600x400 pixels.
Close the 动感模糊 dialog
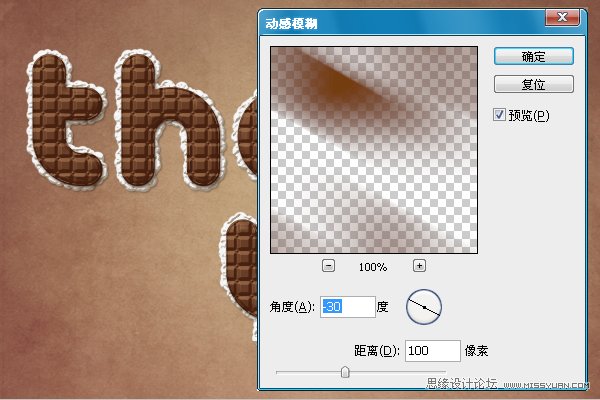click(x=562, y=17)
